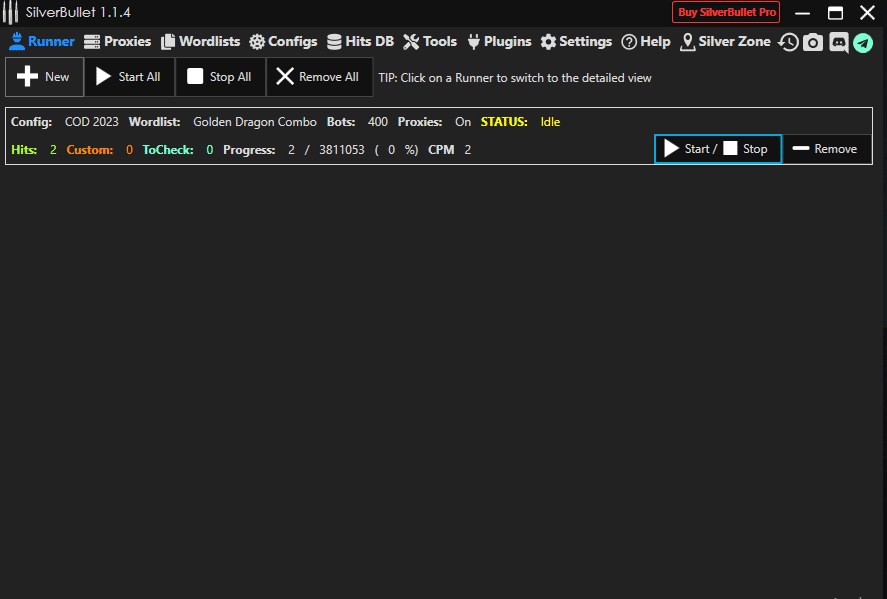Switch to the Proxies tab
This screenshot has width=887, height=599.
point(117,41)
